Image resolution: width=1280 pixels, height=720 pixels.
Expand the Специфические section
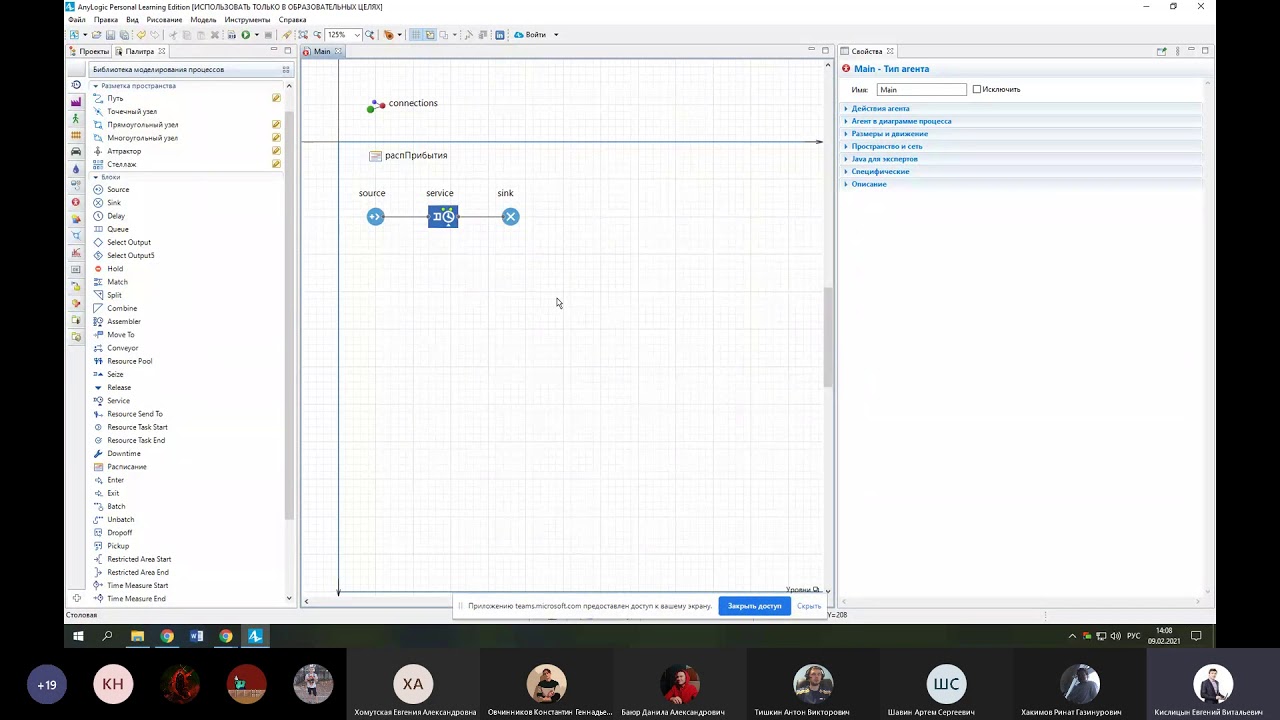(880, 172)
